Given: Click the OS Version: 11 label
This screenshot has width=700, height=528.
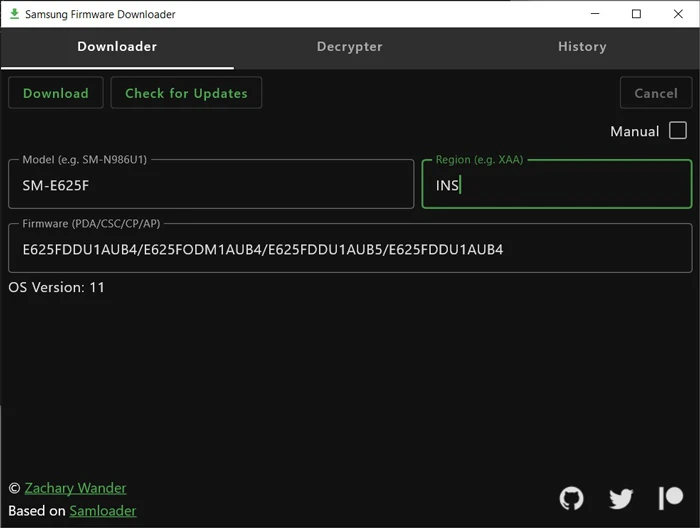Looking at the screenshot, I should click(x=57, y=288).
